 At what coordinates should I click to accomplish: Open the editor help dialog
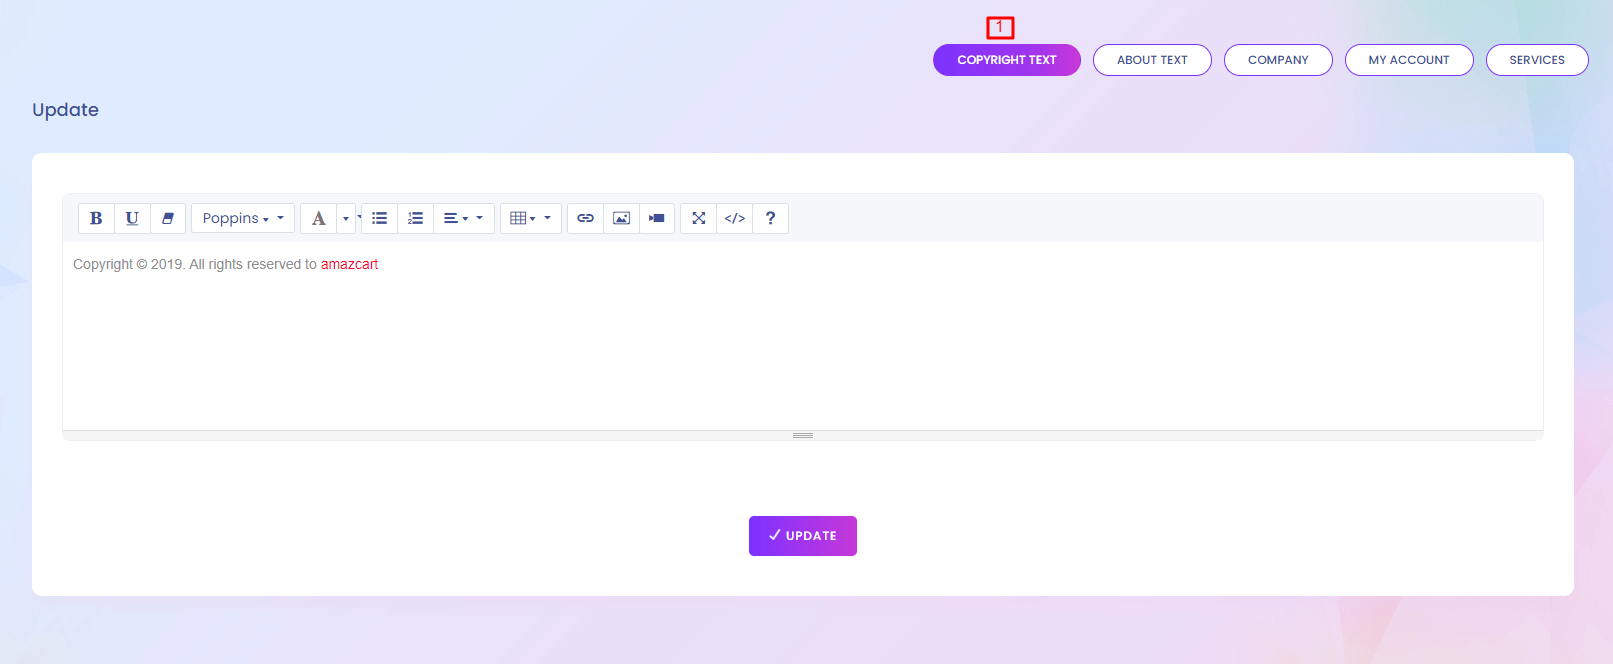tap(770, 218)
